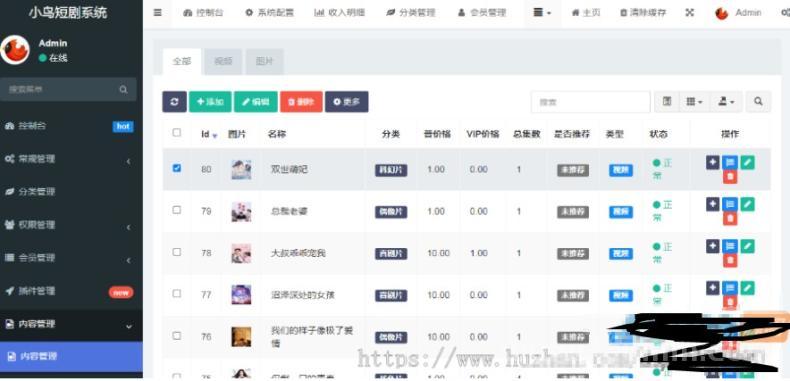
Task: Click the green 添加 button
Action: pos(210,102)
